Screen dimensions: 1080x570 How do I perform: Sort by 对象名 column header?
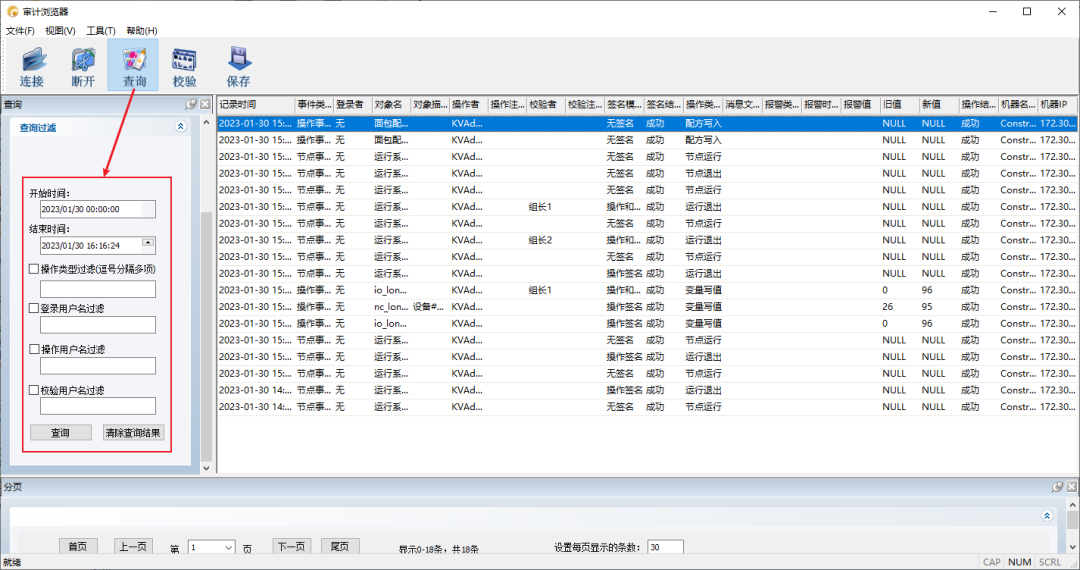[x=391, y=105]
